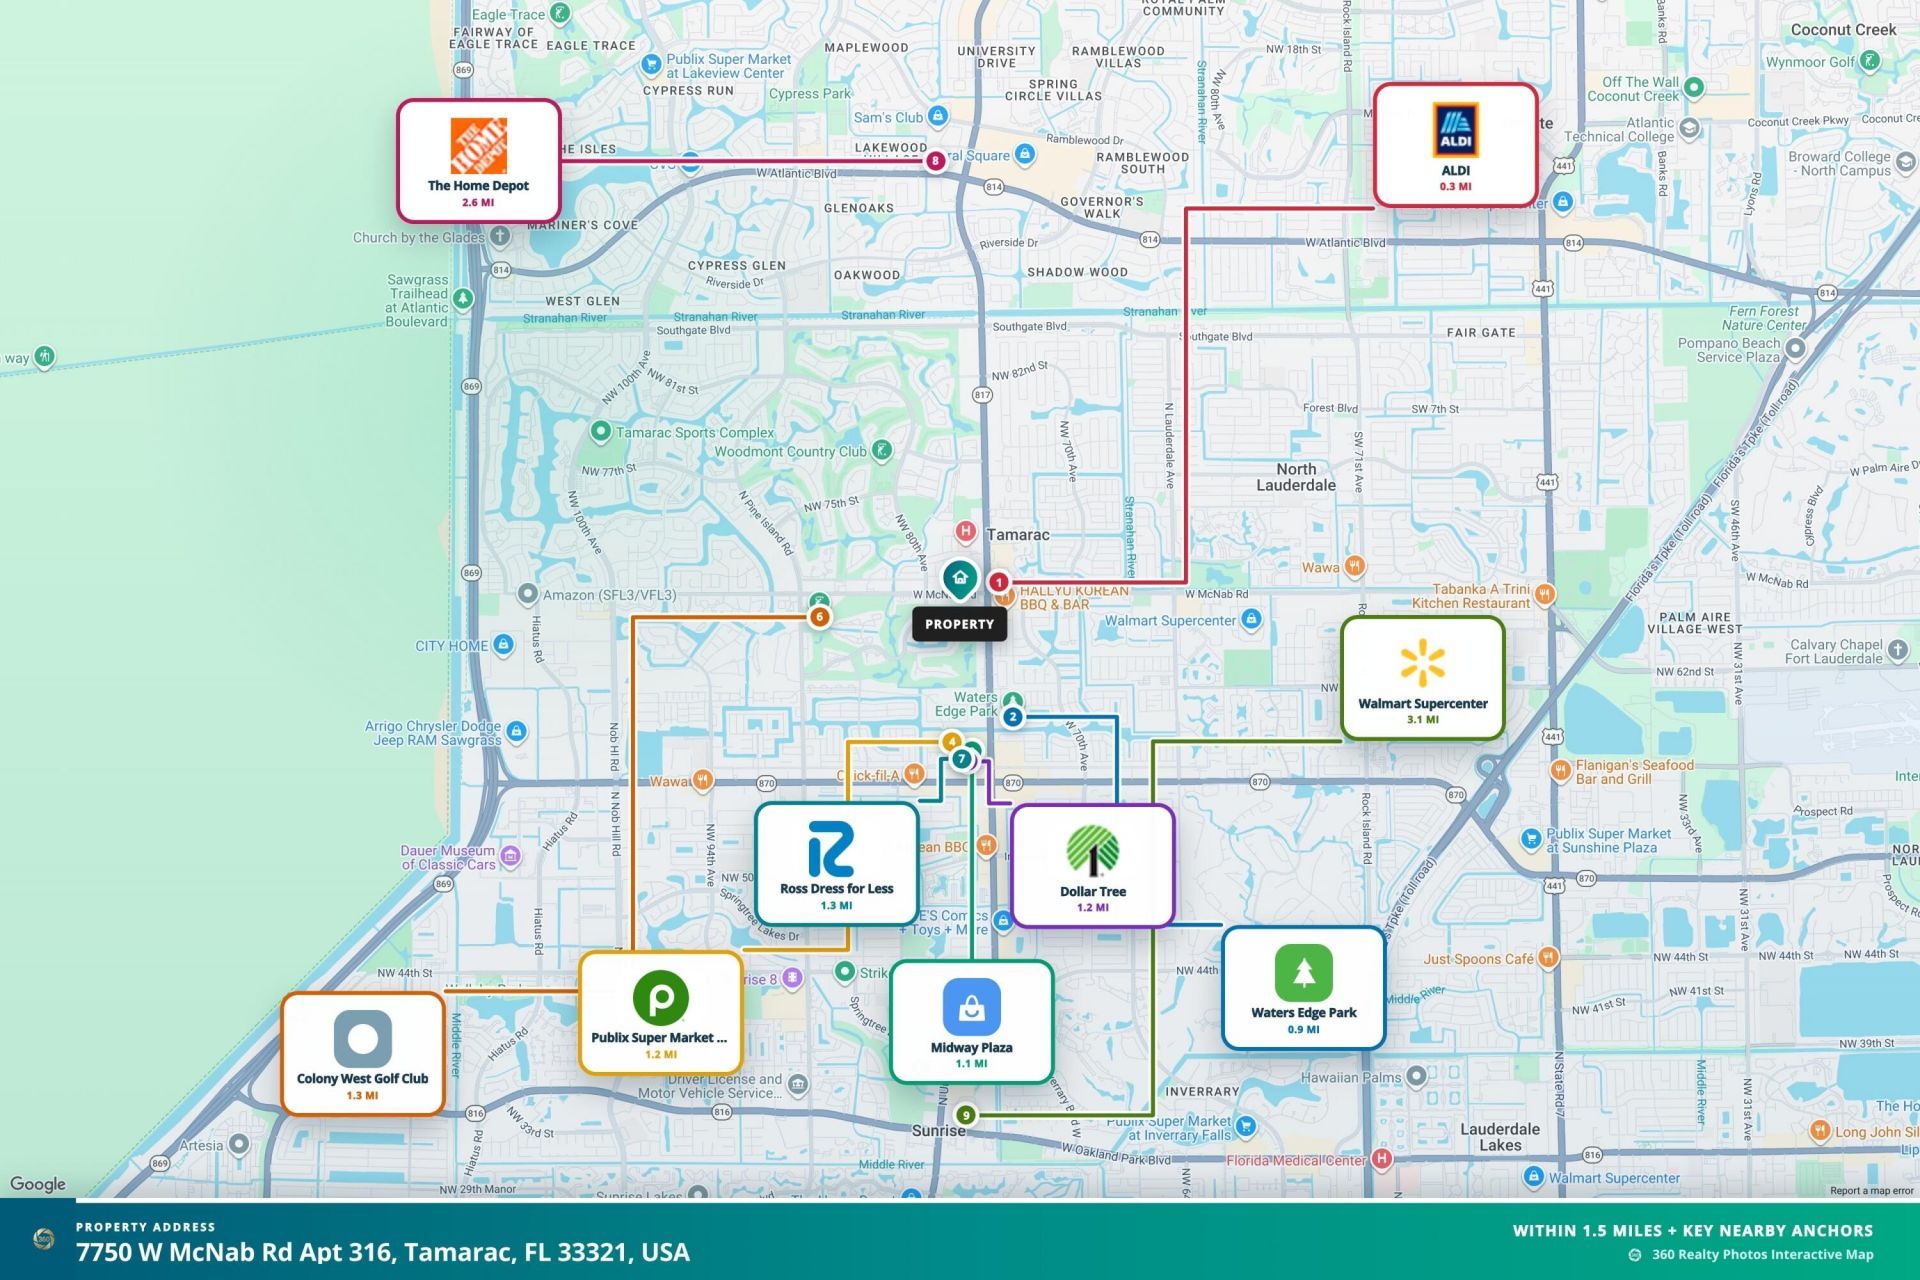Click the Pompano Beach Service Plaza pin
Screen dimensions: 1920x1280
click(x=1796, y=348)
